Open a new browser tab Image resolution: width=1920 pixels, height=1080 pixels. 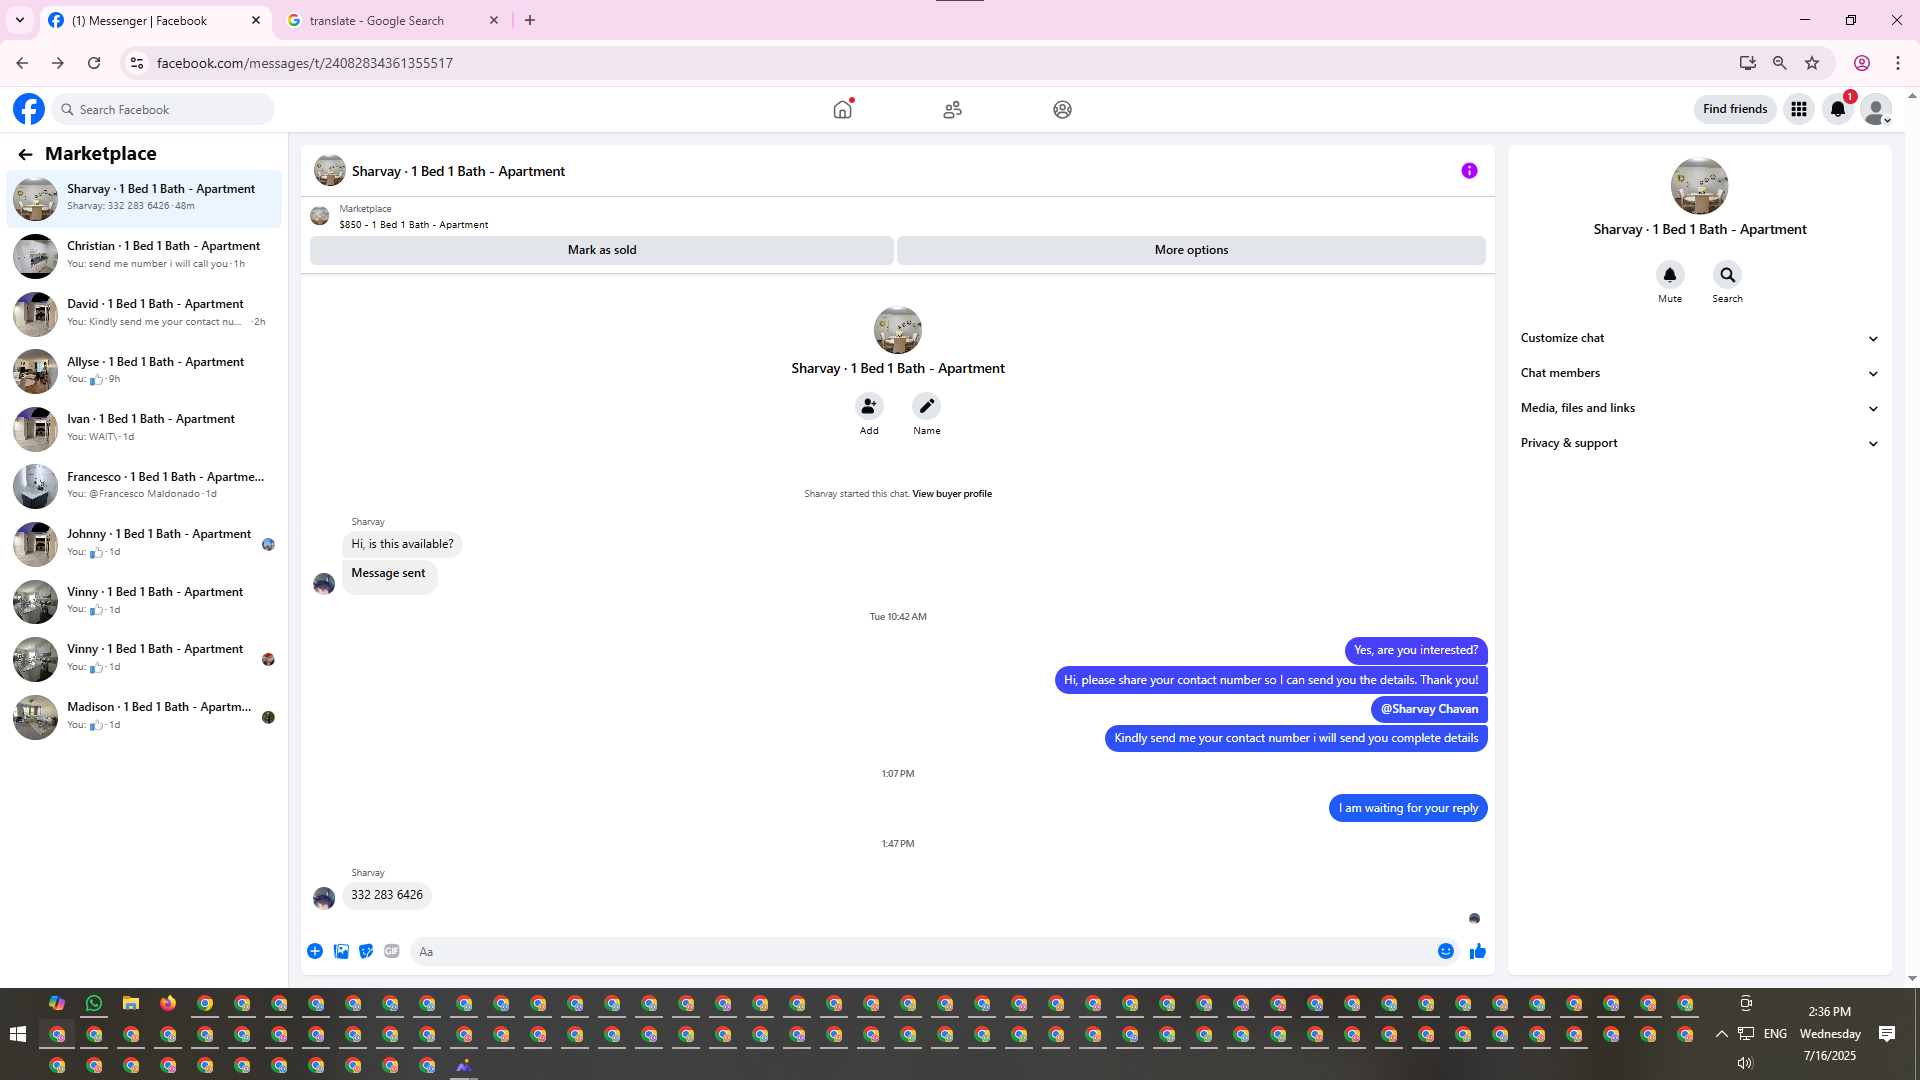pyautogui.click(x=530, y=20)
